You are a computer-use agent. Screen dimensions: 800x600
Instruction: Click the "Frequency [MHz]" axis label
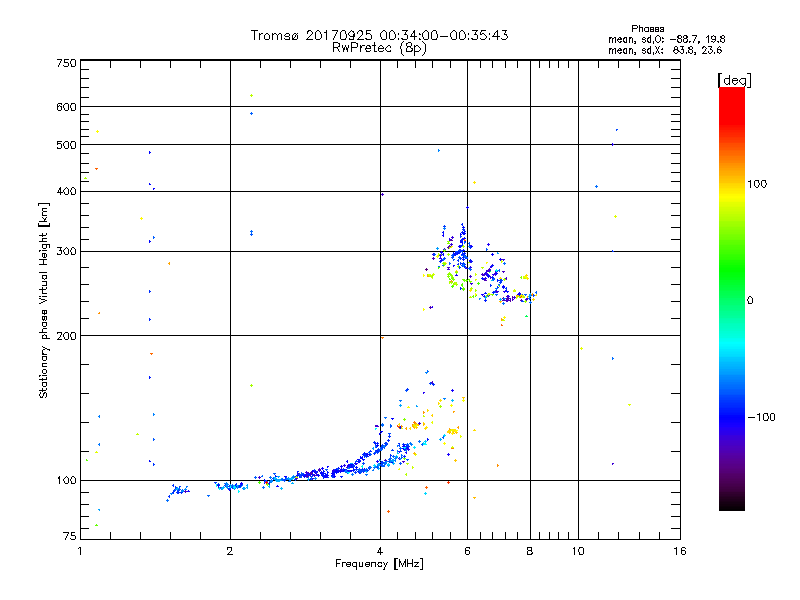coord(379,564)
